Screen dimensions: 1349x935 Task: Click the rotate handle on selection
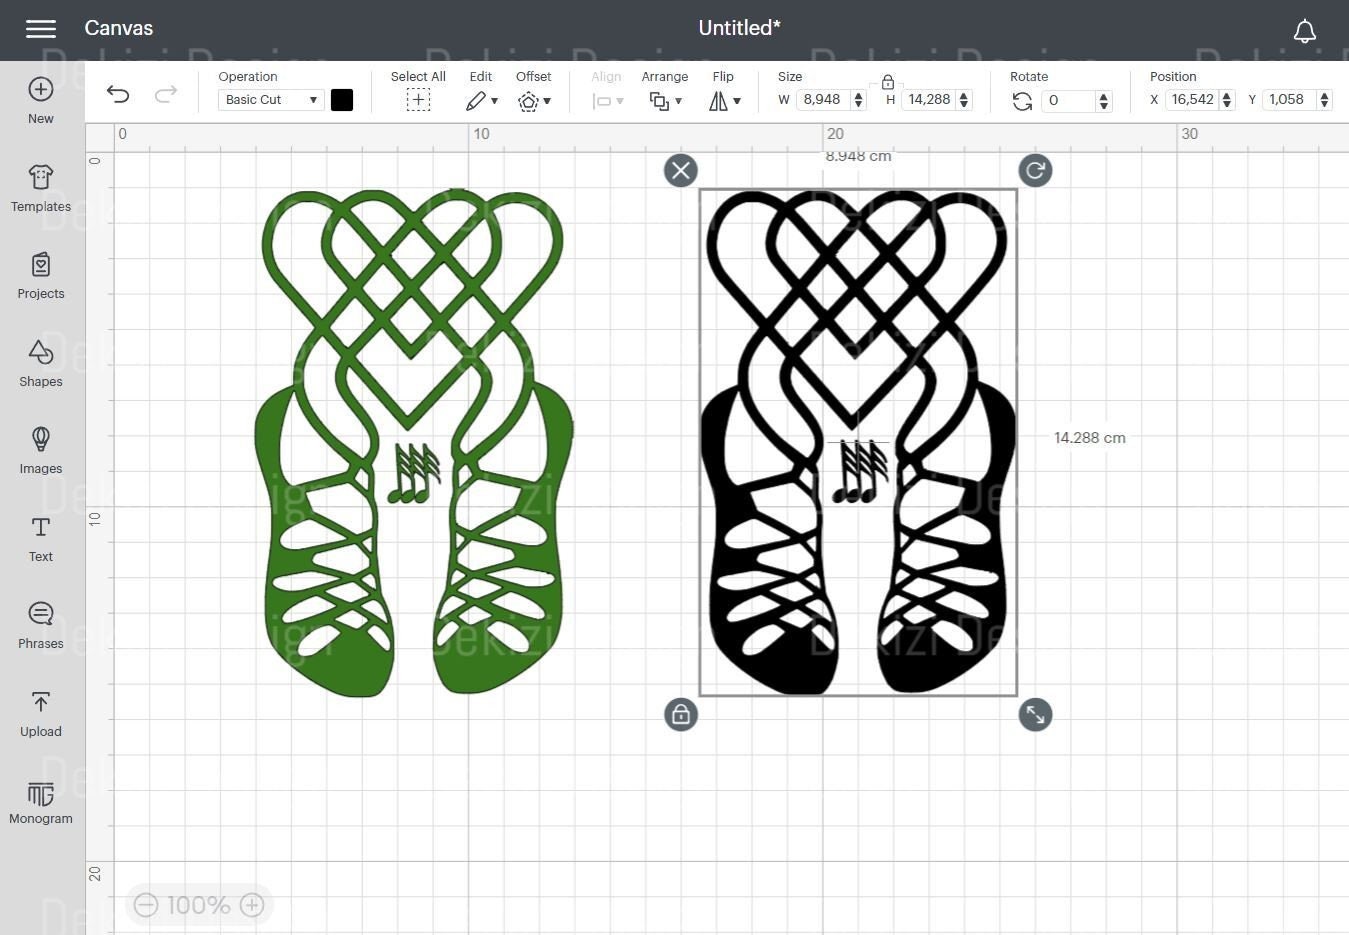tap(1035, 171)
